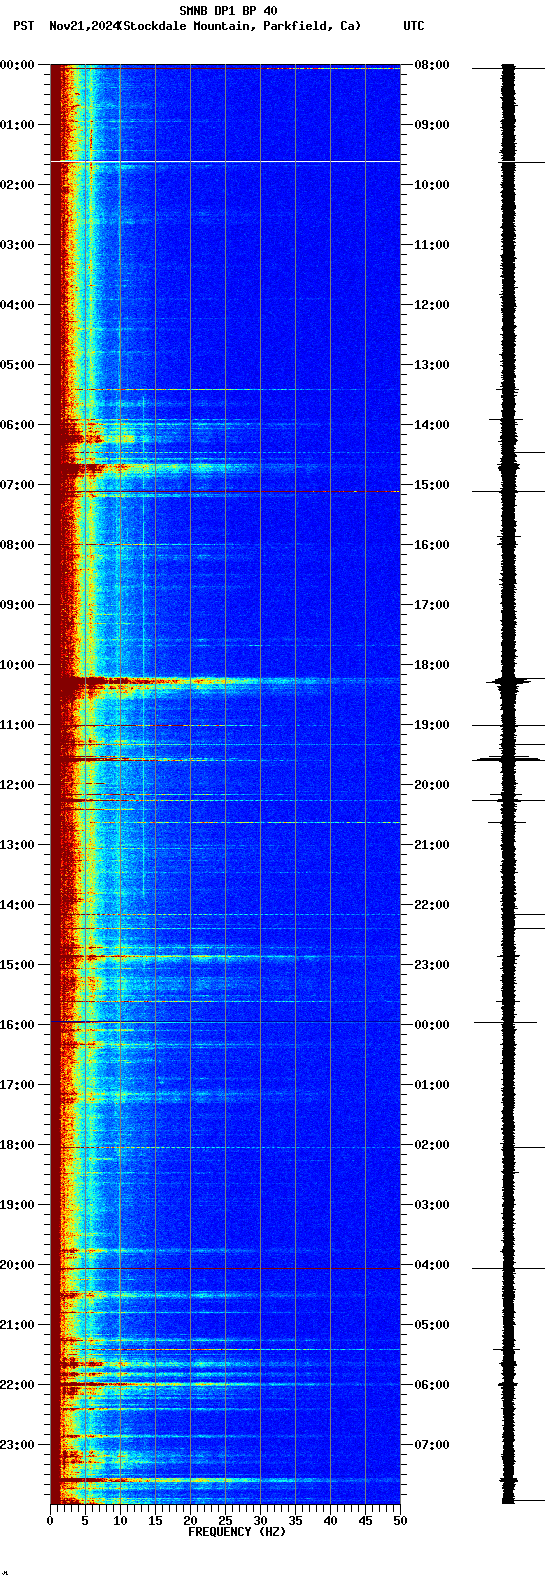Screen dimensions: 552x1584
Task: Click the PST '22:00' time label
Action: (x=17, y=1385)
